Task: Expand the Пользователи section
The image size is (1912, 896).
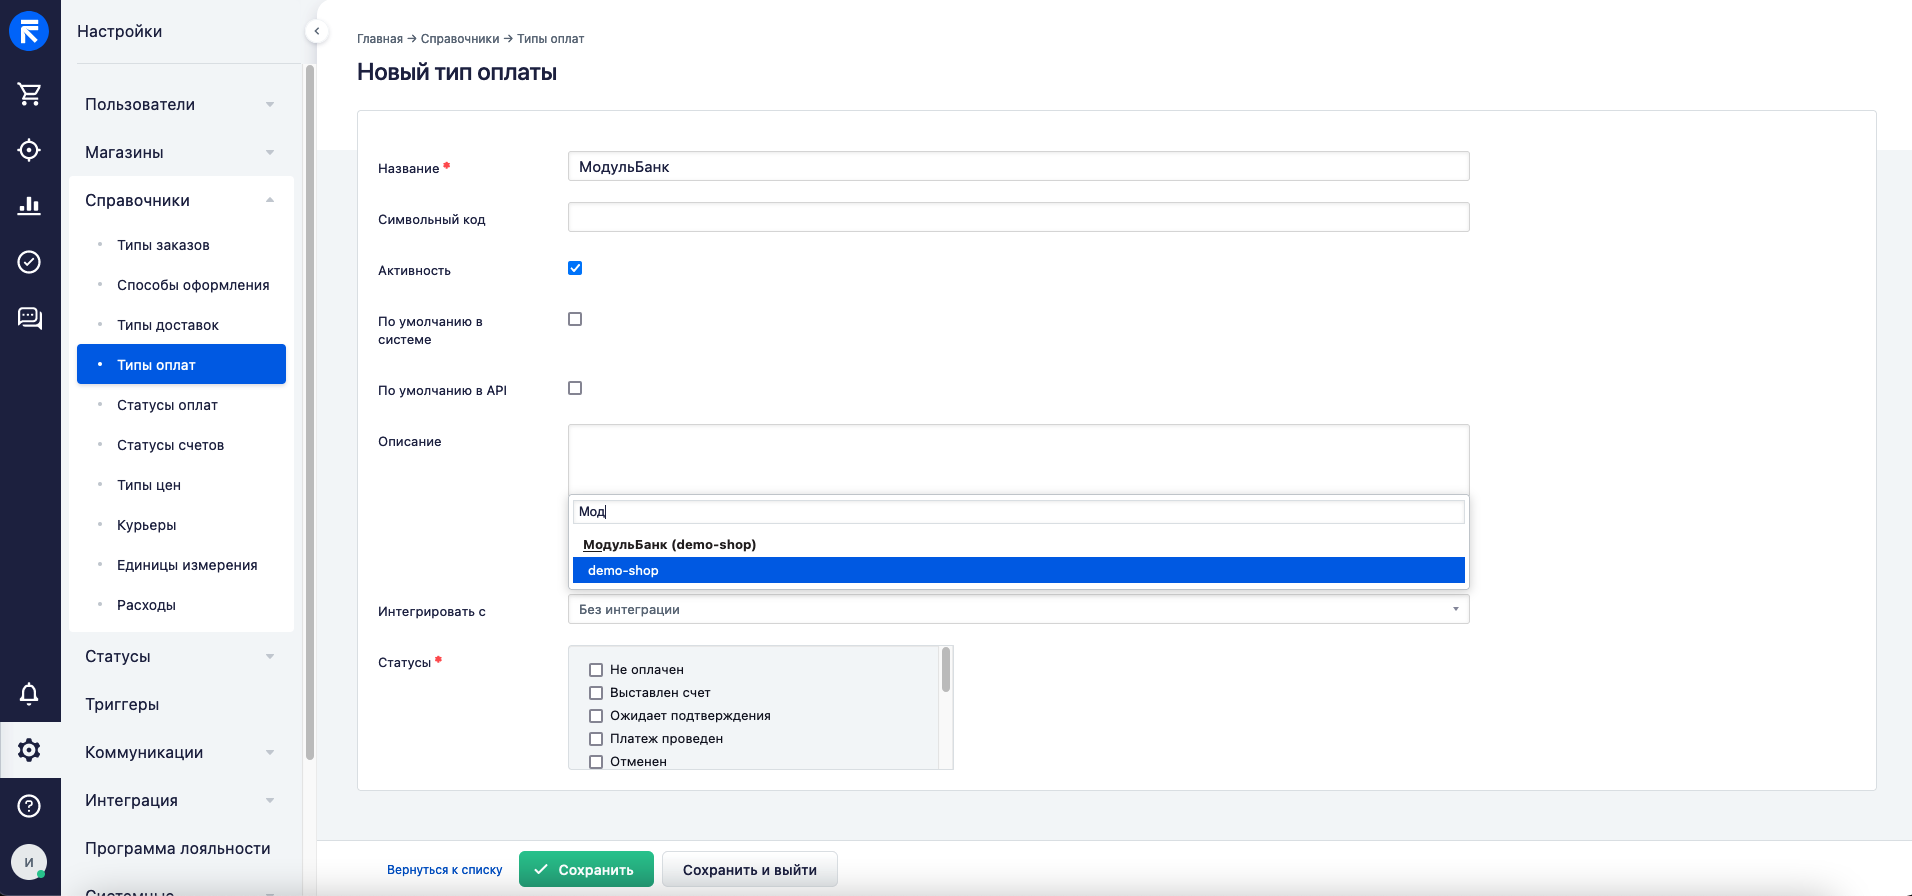Action: [x=181, y=104]
